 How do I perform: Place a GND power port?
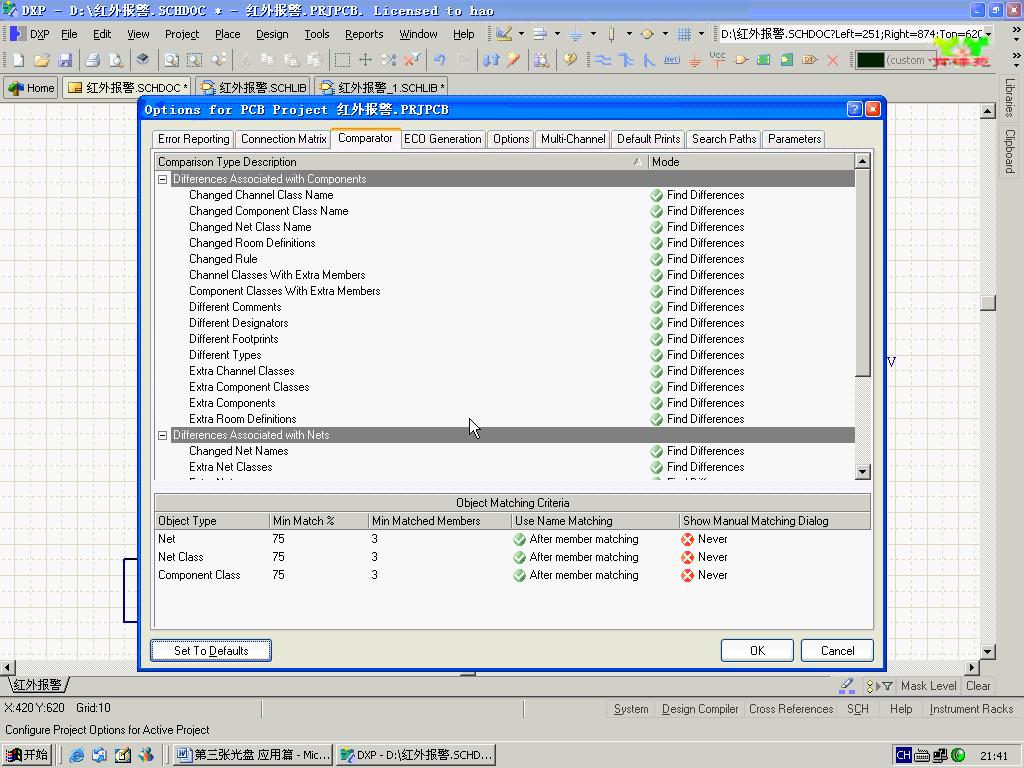[x=695, y=60]
